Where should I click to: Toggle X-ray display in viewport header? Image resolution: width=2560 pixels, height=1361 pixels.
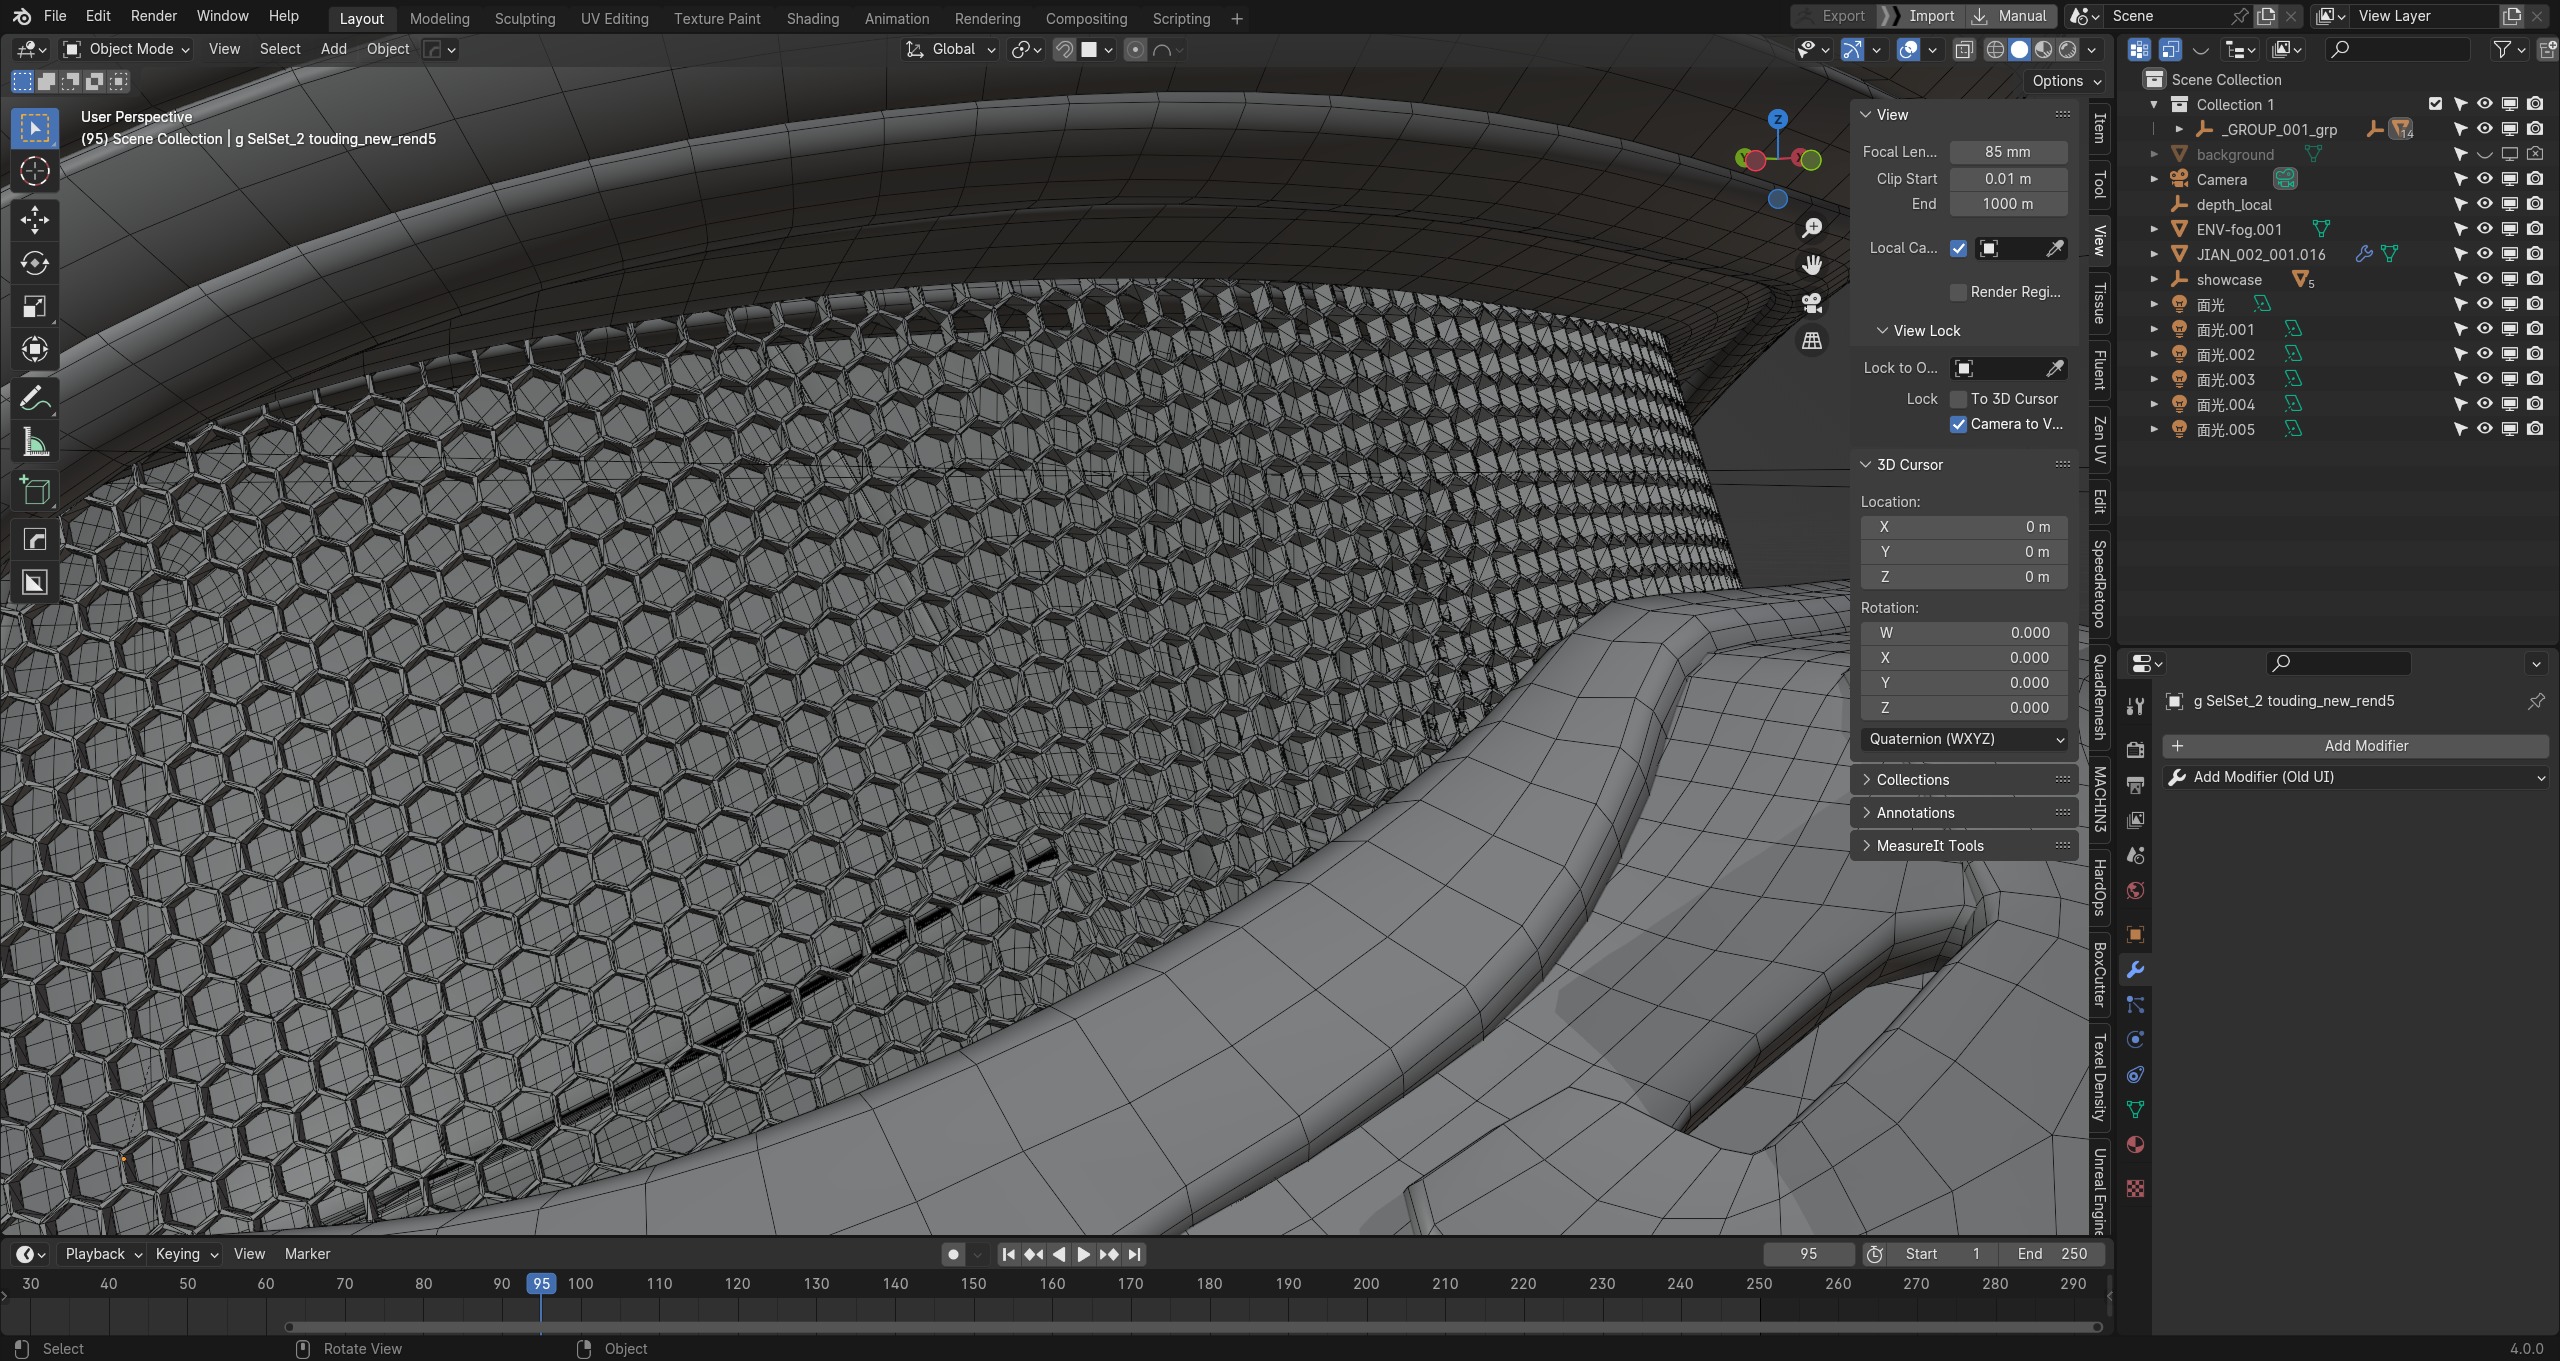coord(1964,49)
